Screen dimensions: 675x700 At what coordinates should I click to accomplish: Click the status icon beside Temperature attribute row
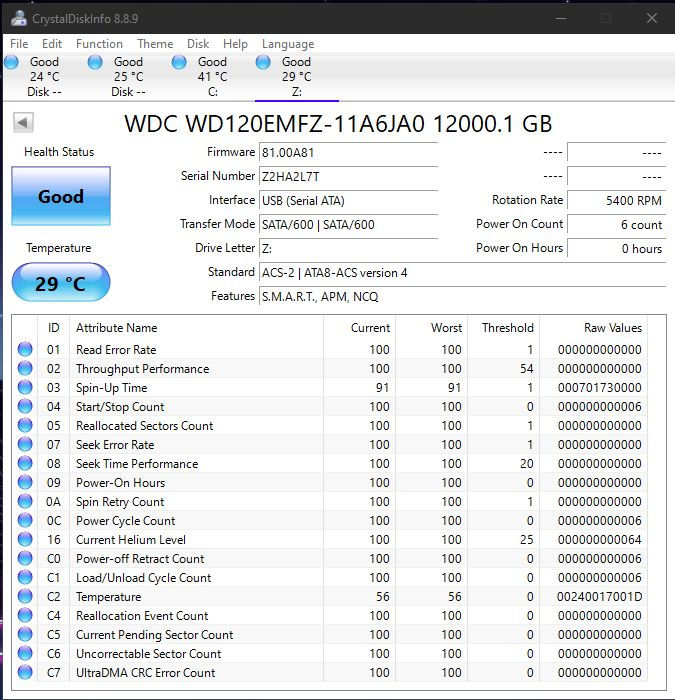point(25,597)
